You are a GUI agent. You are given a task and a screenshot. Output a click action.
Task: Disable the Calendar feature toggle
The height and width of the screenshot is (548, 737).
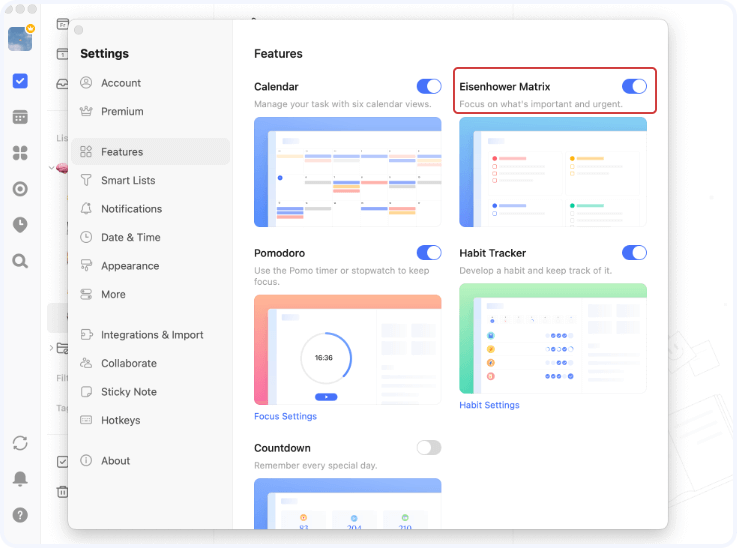429,86
